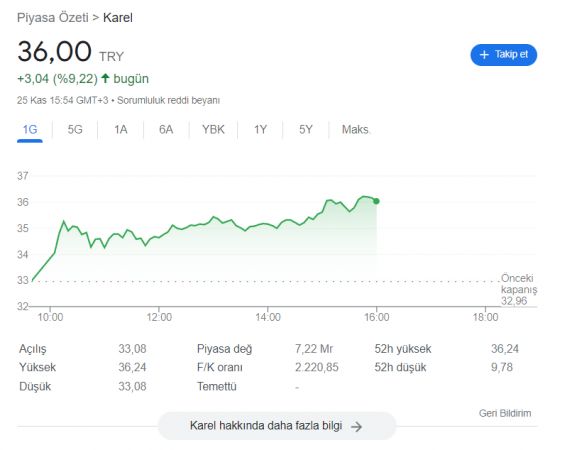Click the green up arrow next to bugün
Image resolution: width=572 pixels, height=450 pixels.
click(x=105, y=78)
